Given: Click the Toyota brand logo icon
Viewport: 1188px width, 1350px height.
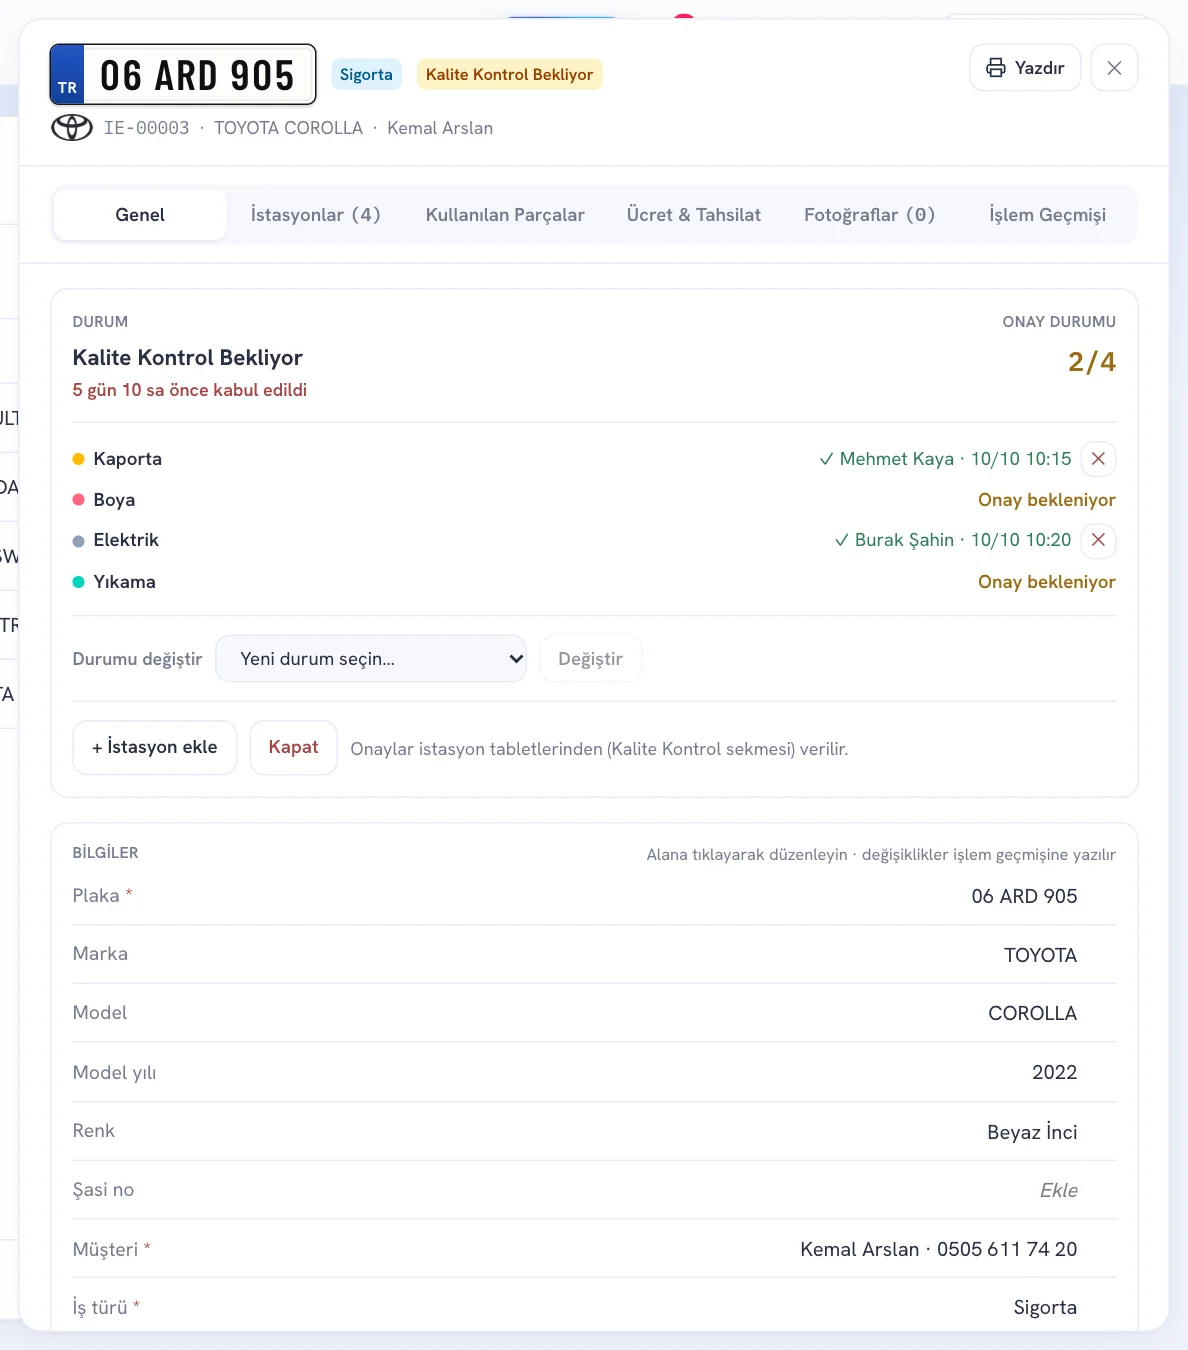Looking at the screenshot, I should 72,128.
